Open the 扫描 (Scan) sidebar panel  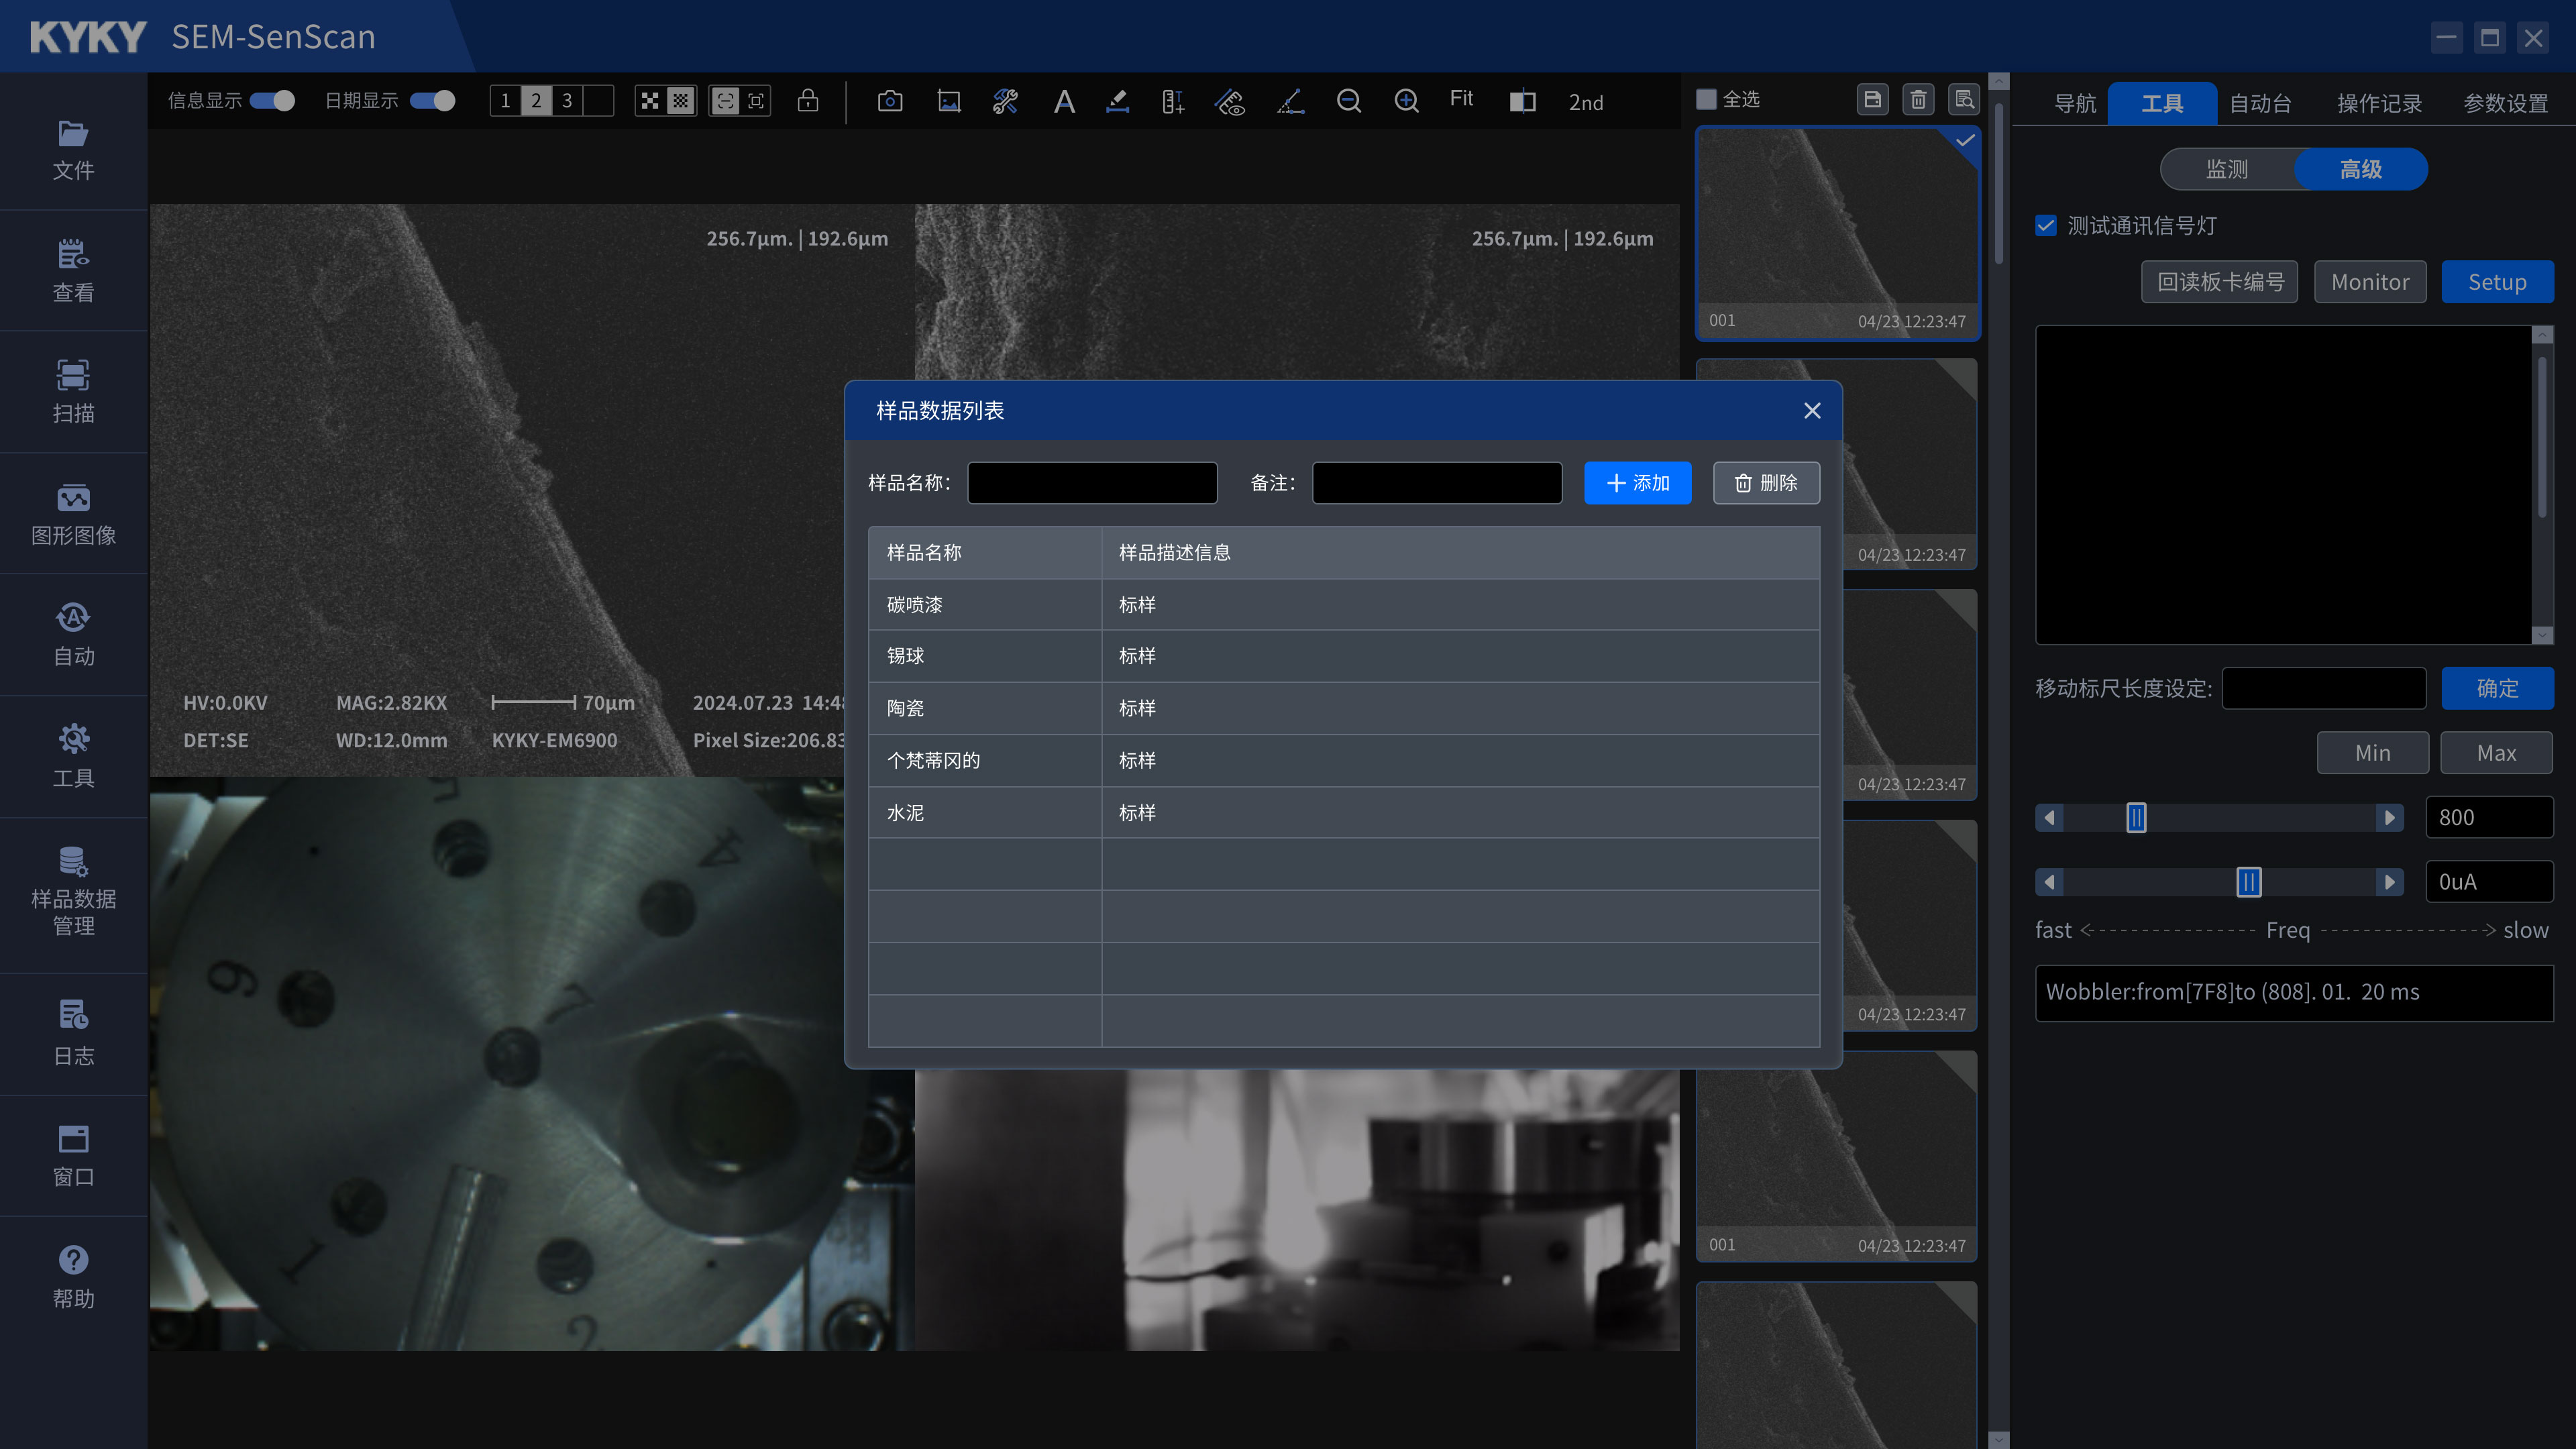[73, 391]
